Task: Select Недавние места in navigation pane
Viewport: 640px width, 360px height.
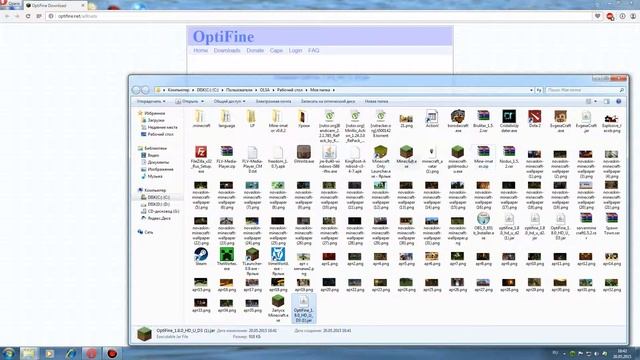Action: [x=162, y=127]
